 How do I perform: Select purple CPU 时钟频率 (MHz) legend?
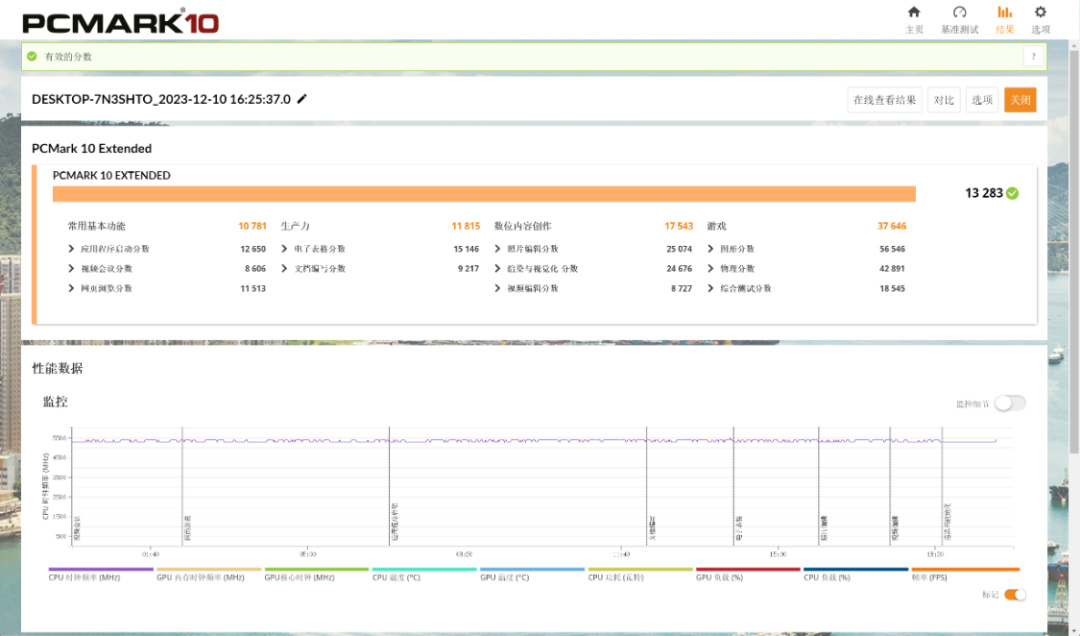pyautogui.click(x=101, y=575)
